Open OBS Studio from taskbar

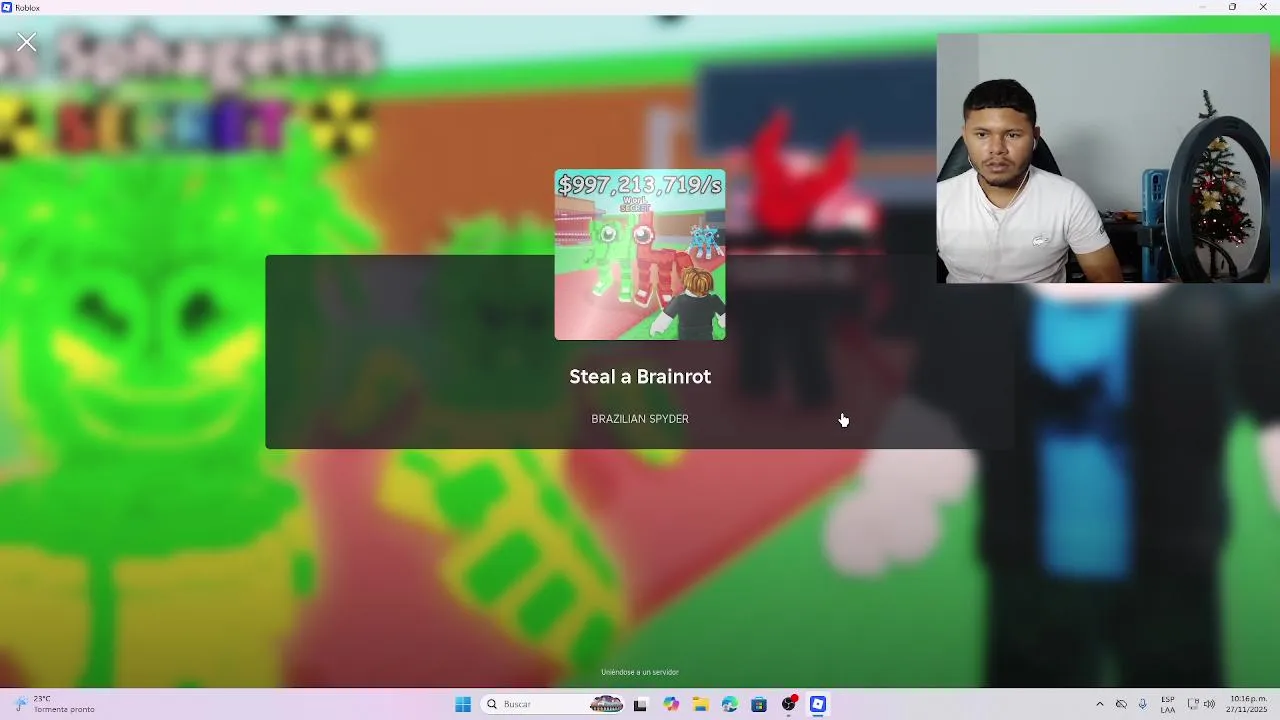click(789, 704)
